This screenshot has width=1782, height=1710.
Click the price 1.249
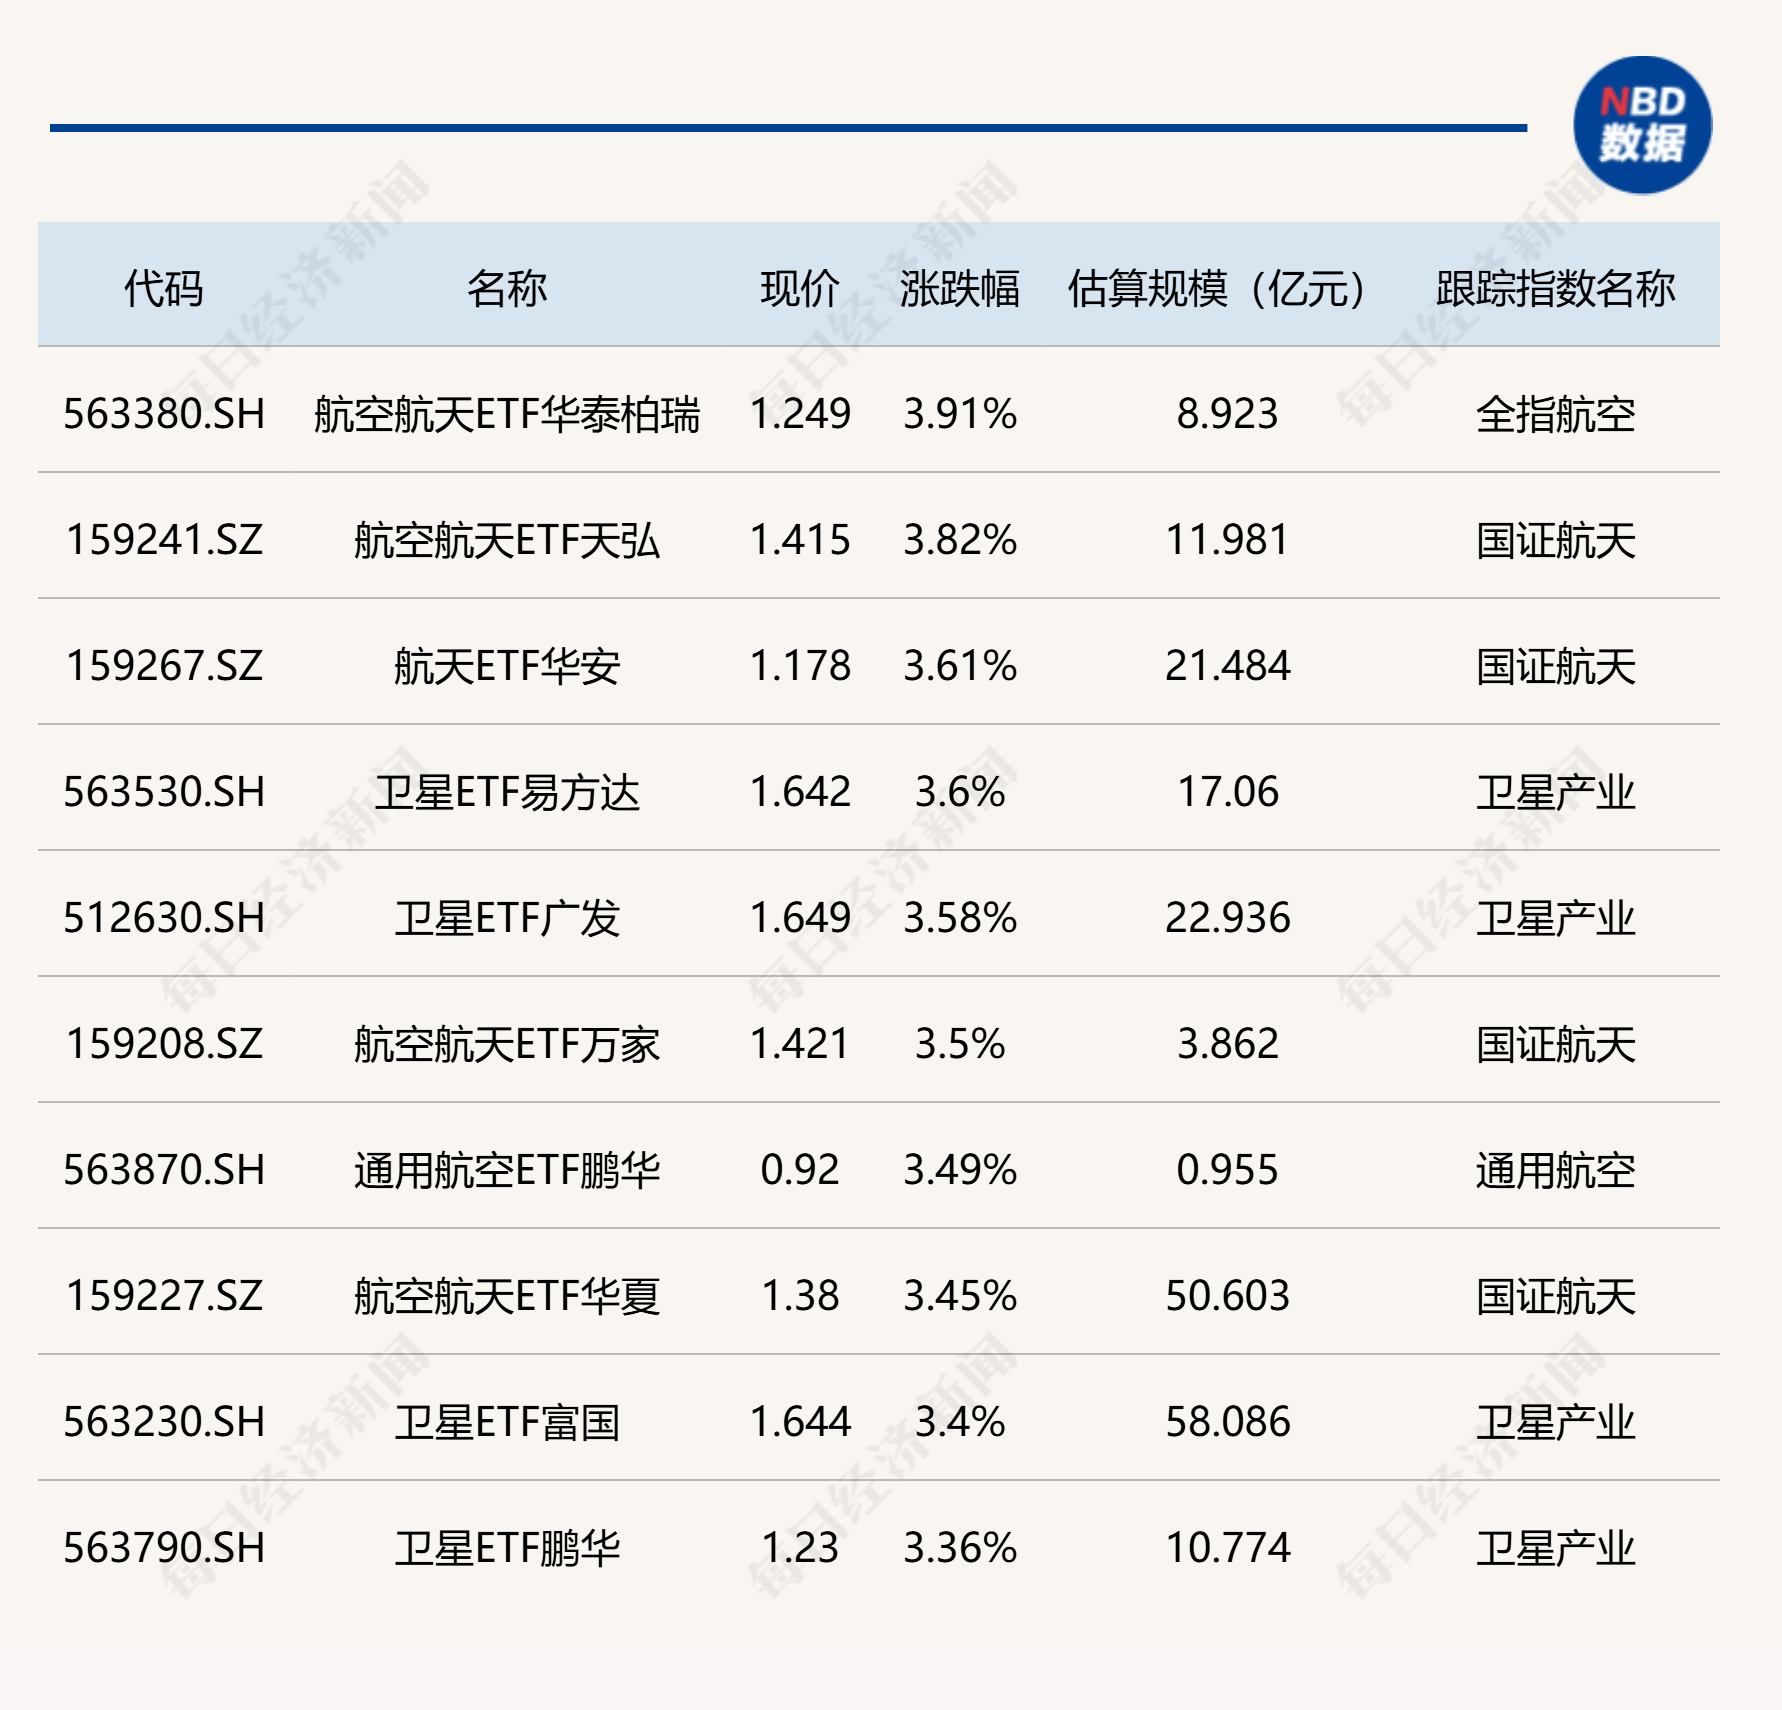pos(800,414)
